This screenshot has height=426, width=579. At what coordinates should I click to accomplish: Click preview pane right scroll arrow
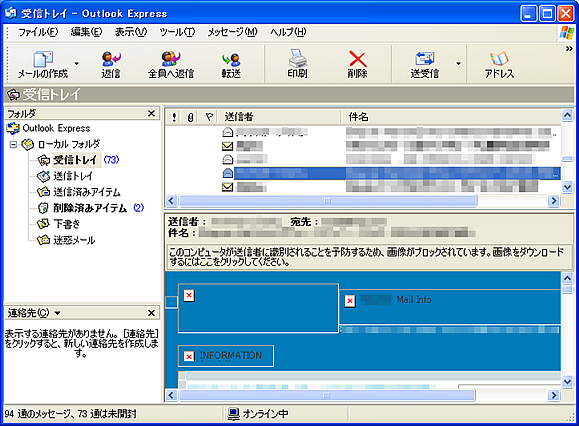(554, 395)
